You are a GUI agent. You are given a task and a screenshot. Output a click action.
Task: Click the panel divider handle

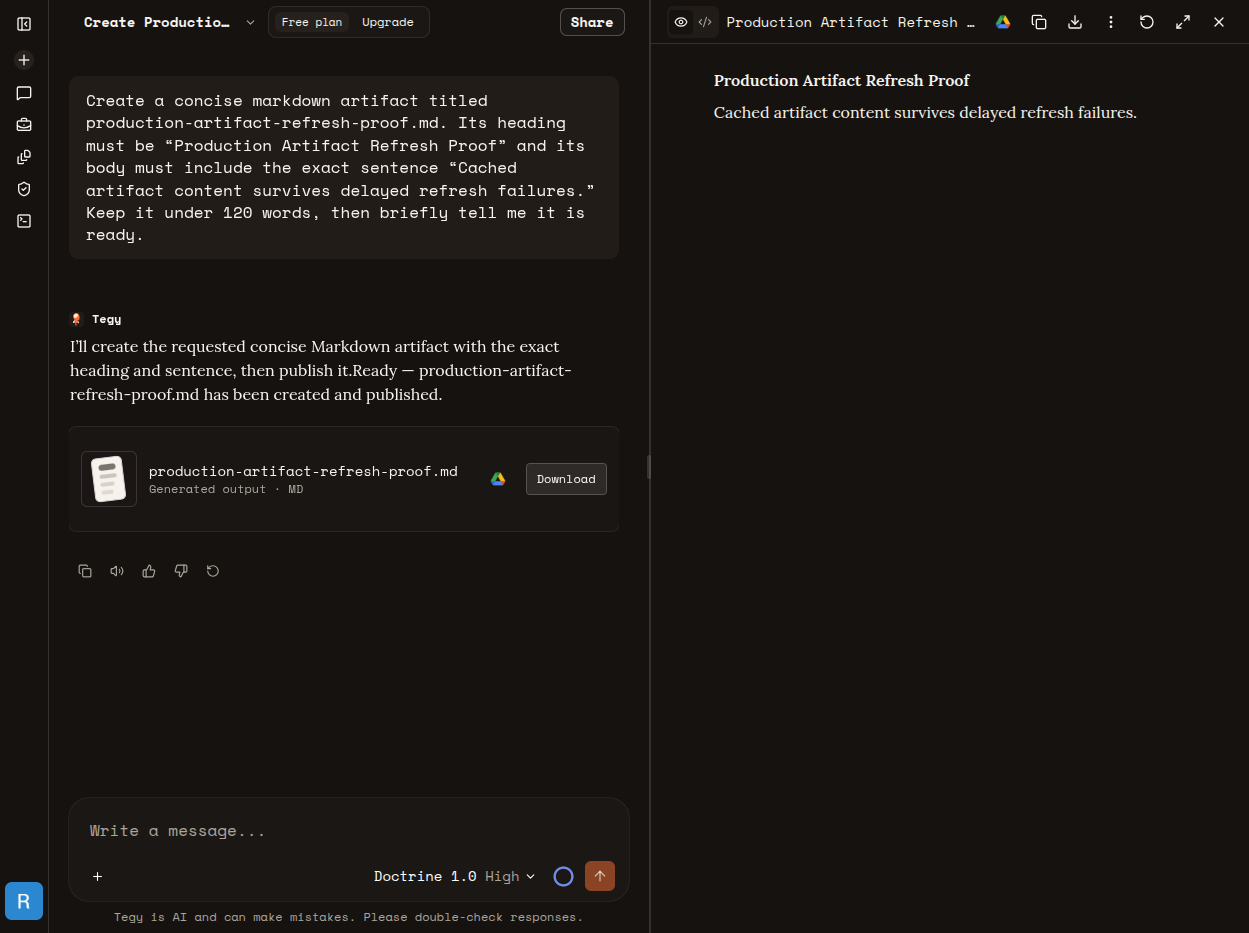649,467
